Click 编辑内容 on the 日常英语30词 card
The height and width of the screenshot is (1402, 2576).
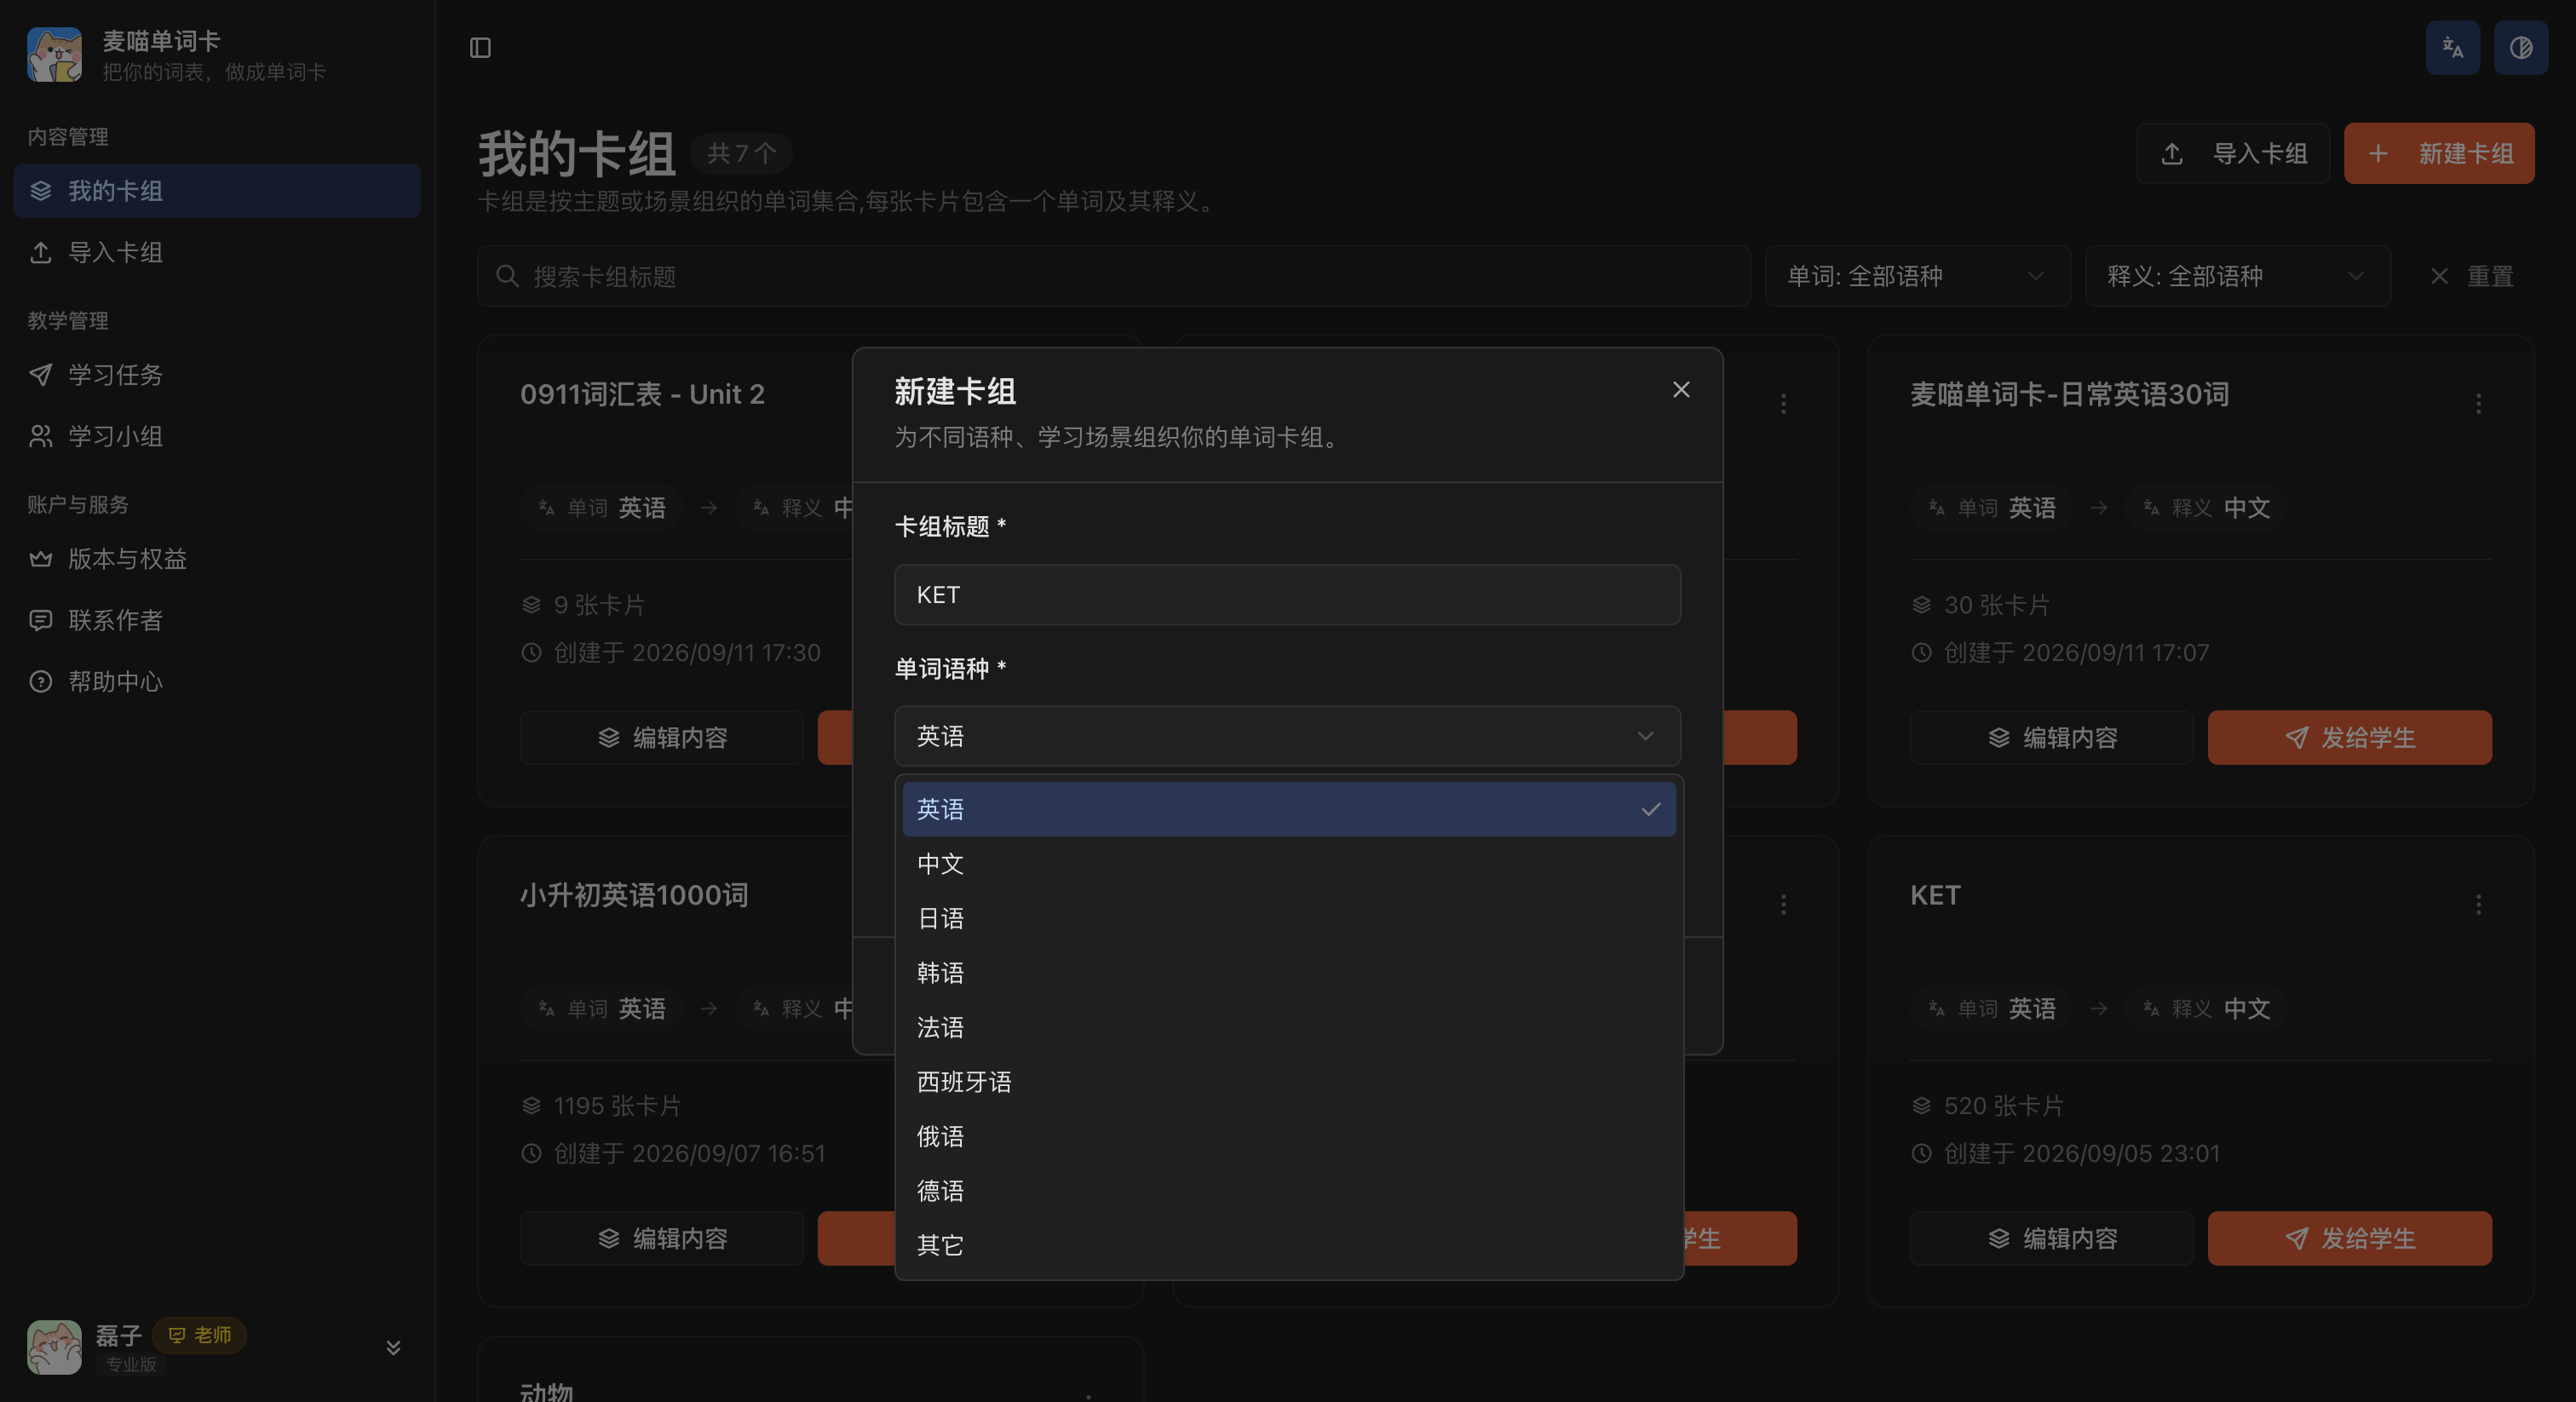(2052, 738)
